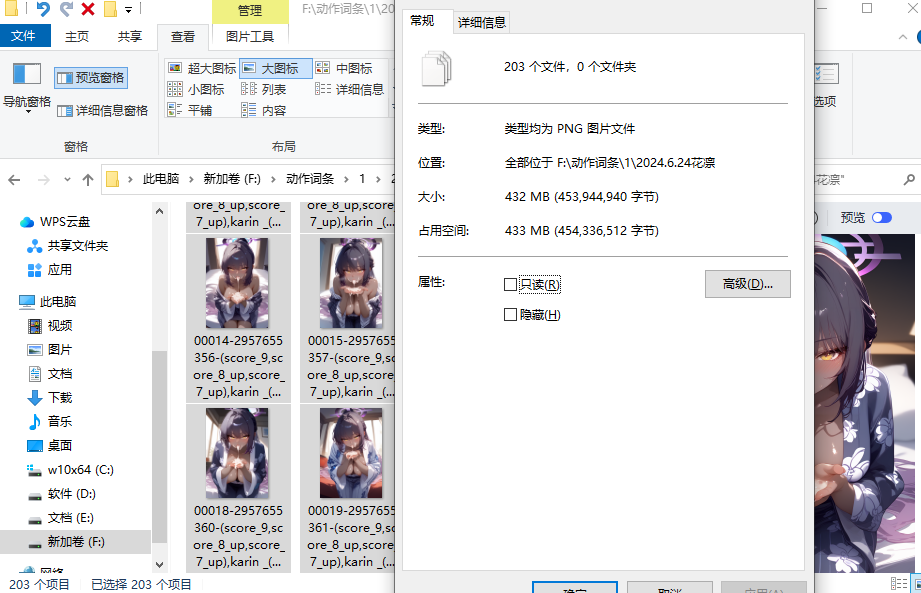Image resolution: width=921 pixels, height=593 pixels.
Task: Expand chevron after 此电脑 in breadcrumb
Action: [x=191, y=179]
